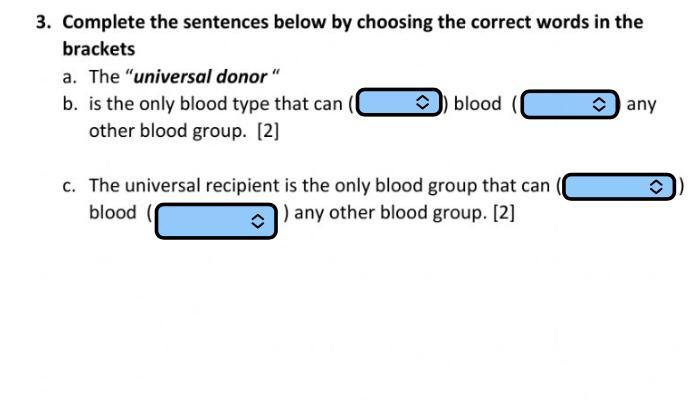Click the "[2]" marks label ending sentence c
This screenshot has width=699, height=411.
pos(504,213)
